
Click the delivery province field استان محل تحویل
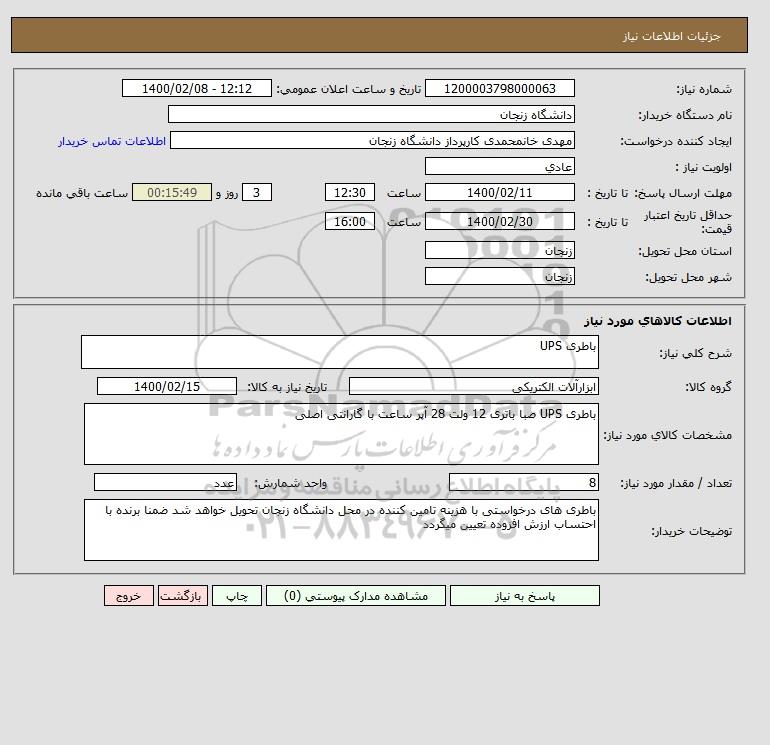[499, 250]
